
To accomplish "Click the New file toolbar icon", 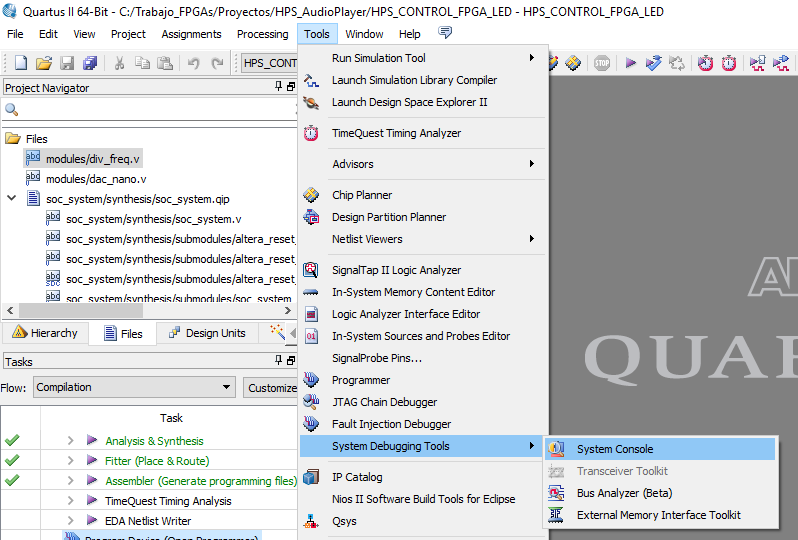I will click(21, 63).
